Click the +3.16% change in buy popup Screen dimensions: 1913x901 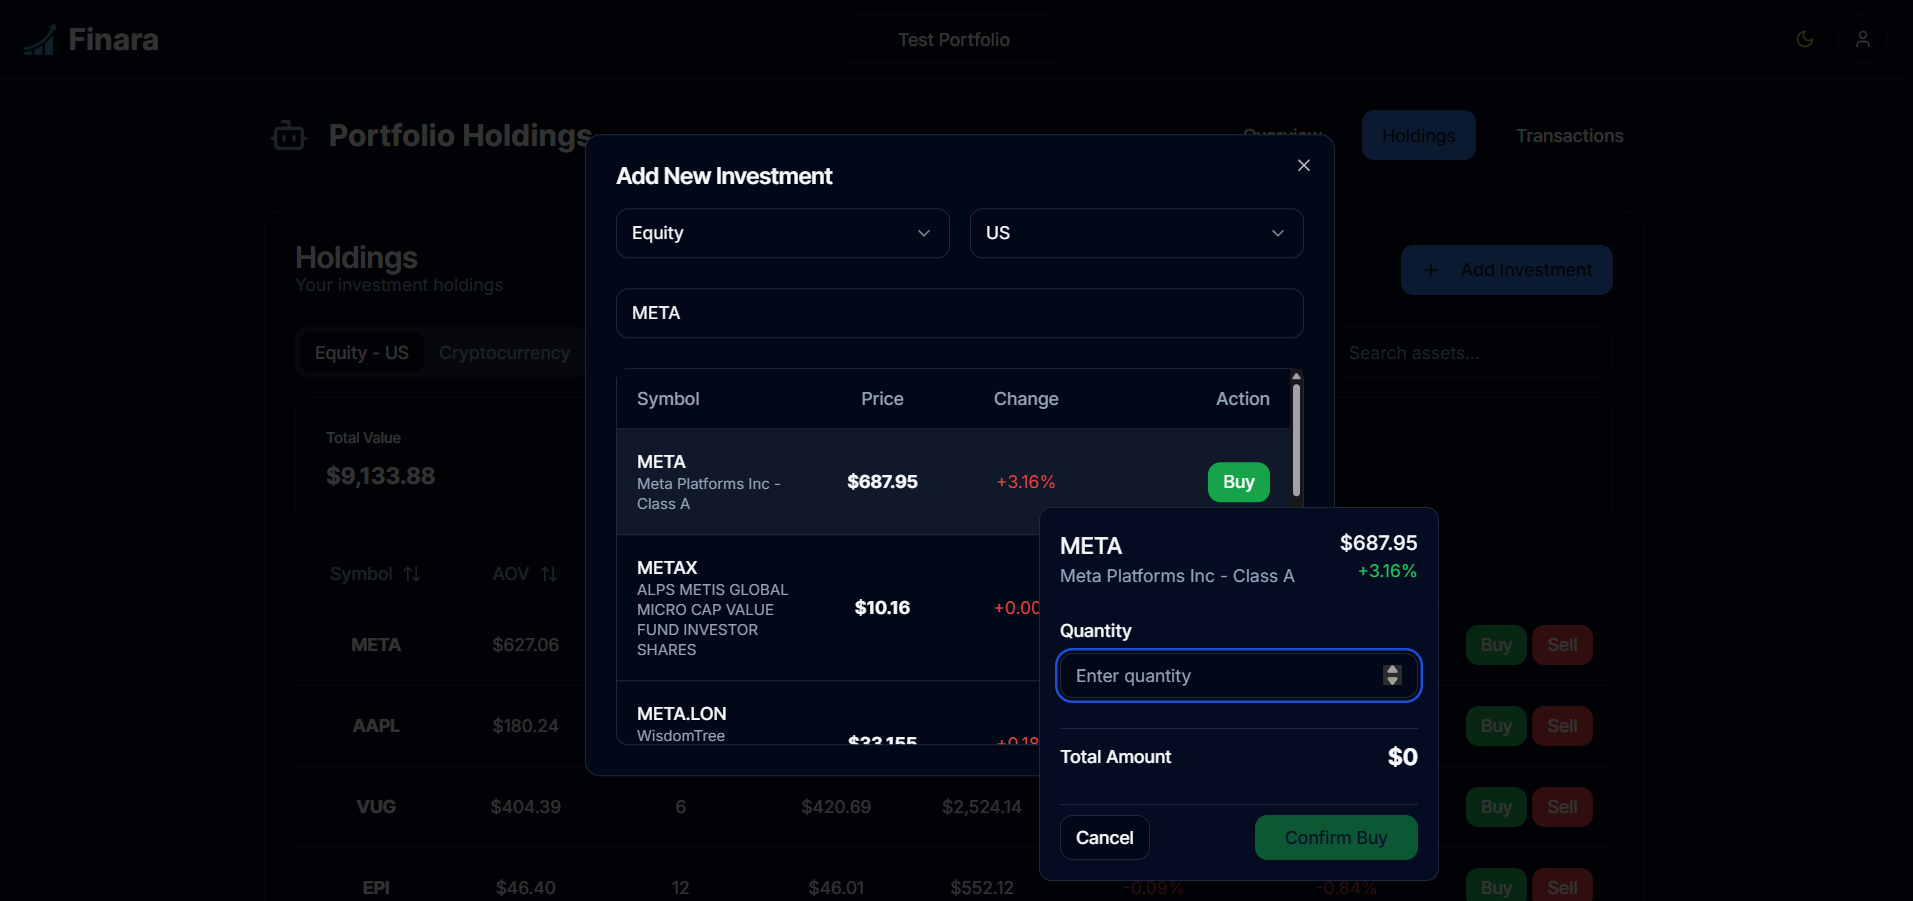[1387, 571]
